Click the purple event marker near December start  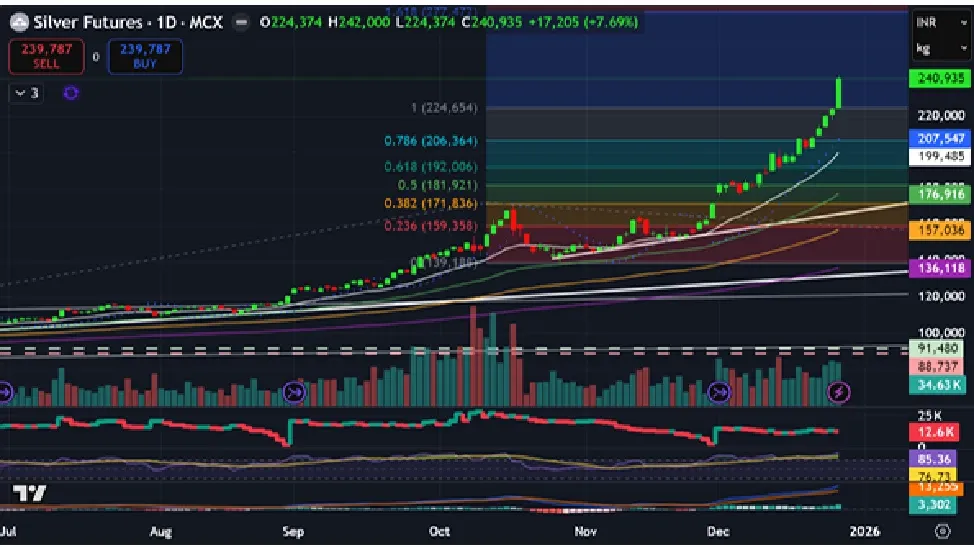pos(719,392)
